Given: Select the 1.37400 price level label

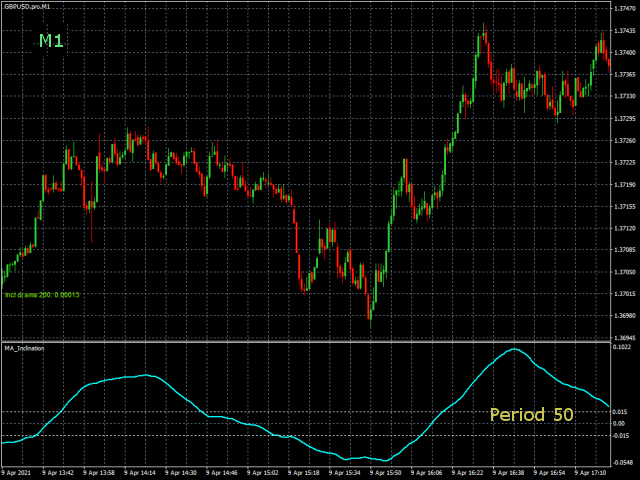Looking at the screenshot, I should [x=624, y=53].
